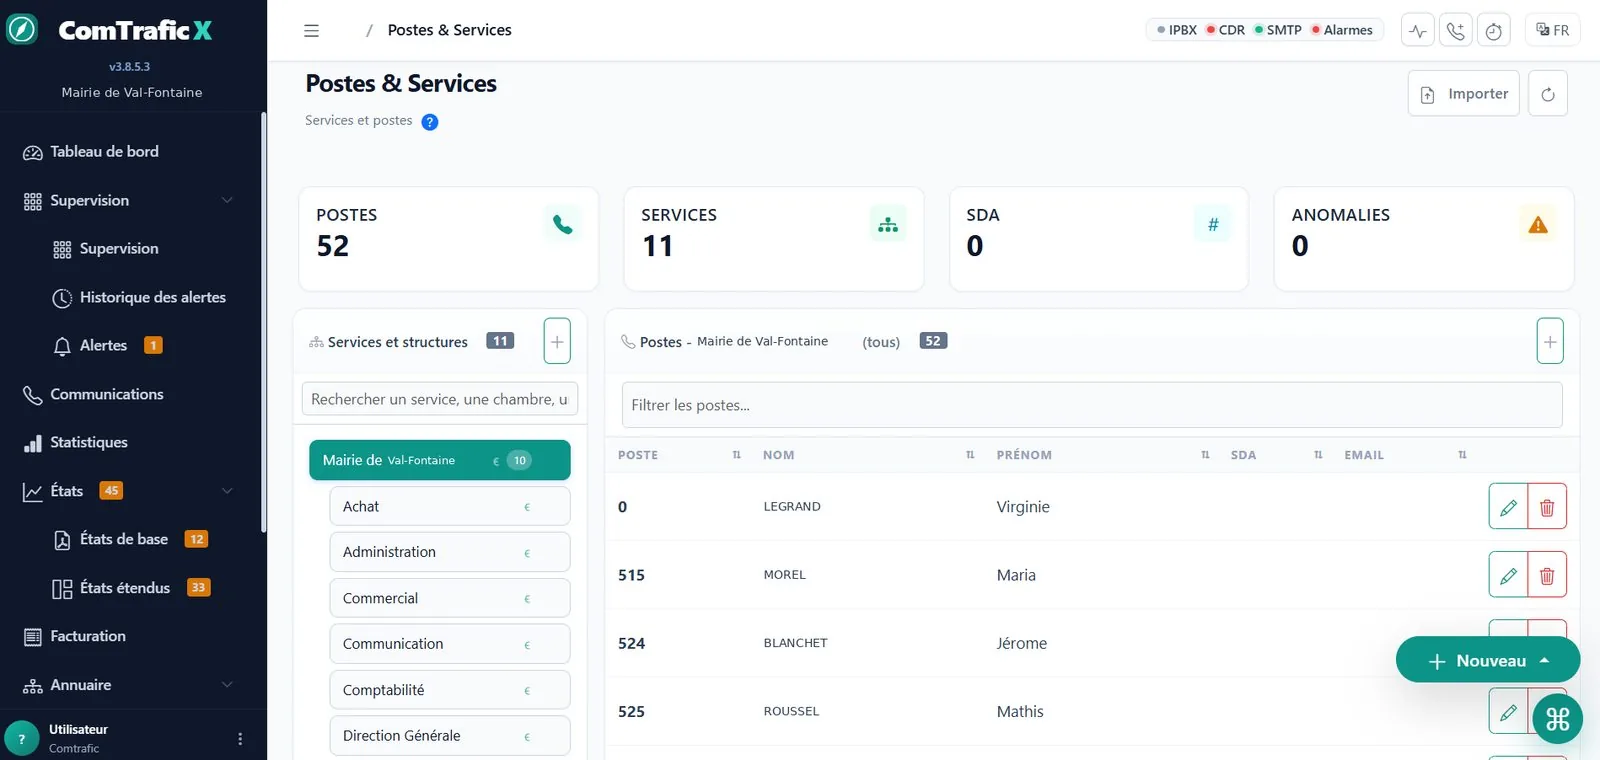Screen dimensions: 1600x760
Task: Open the phone call icon in header
Action: click(1456, 31)
